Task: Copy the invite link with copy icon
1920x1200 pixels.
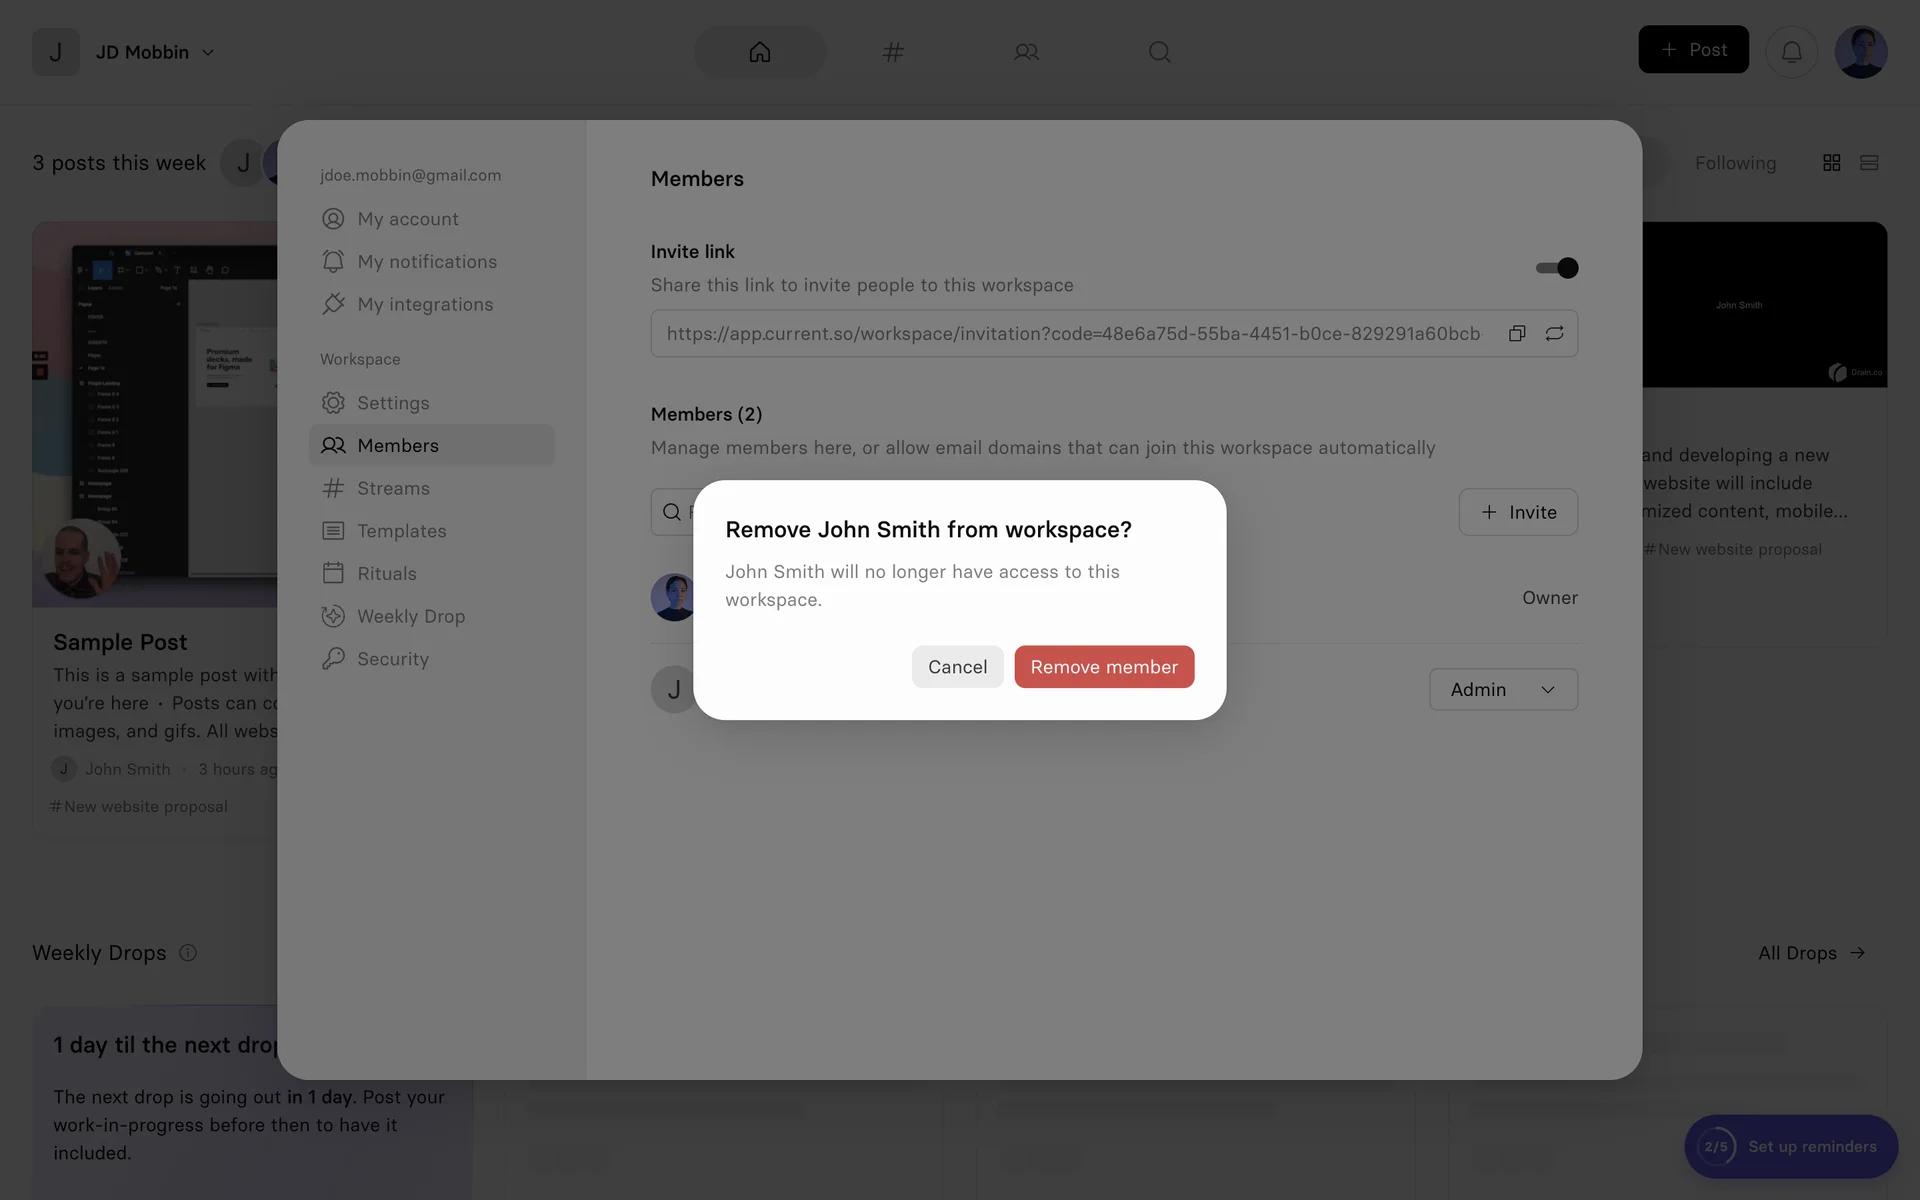Action: coord(1517,333)
